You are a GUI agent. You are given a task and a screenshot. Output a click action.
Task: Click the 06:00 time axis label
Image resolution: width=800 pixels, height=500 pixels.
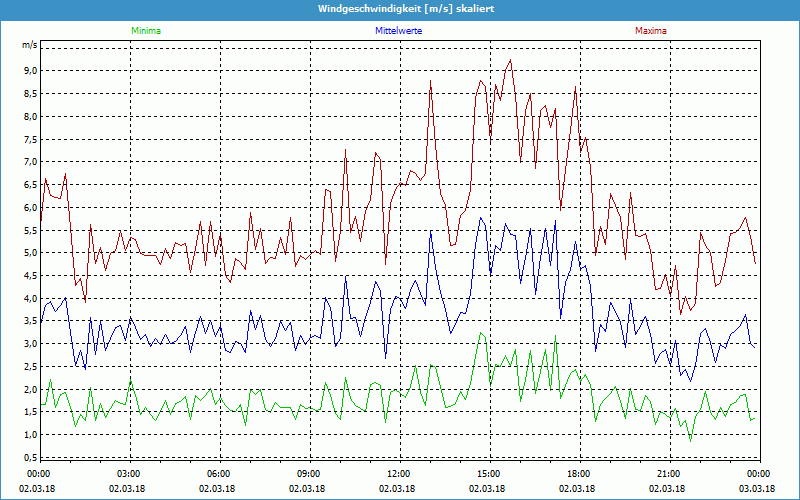[x=218, y=474]
